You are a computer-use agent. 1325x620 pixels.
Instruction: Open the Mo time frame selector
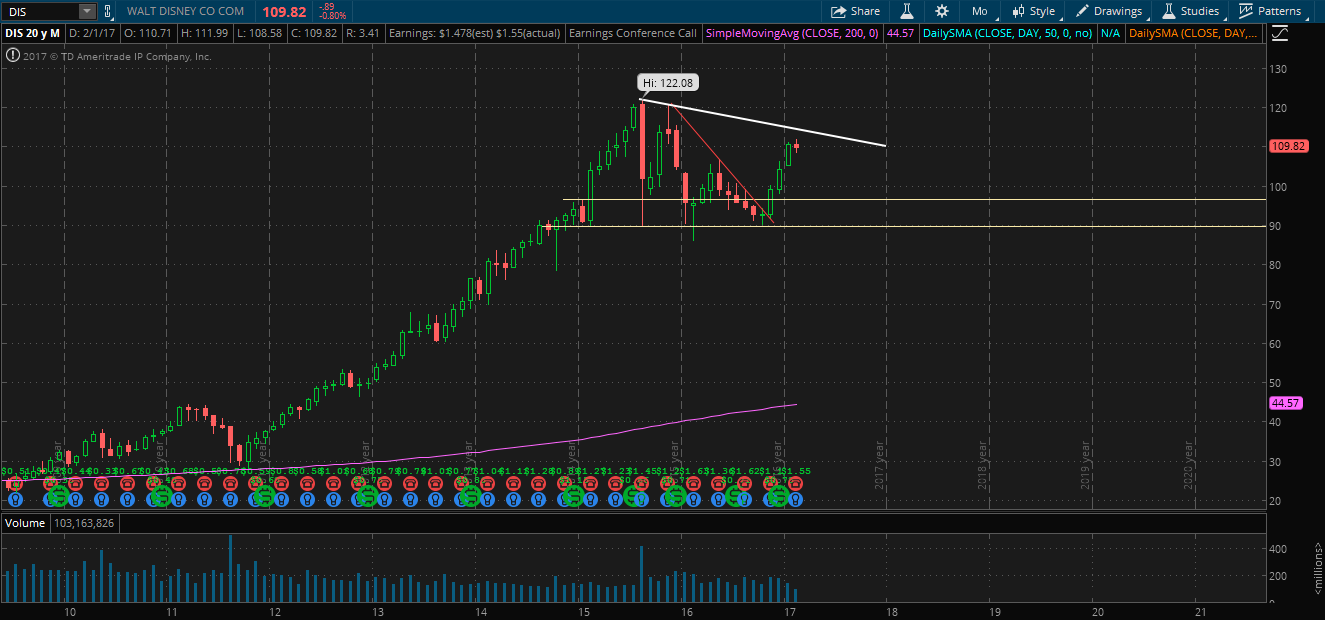(979, 11)
